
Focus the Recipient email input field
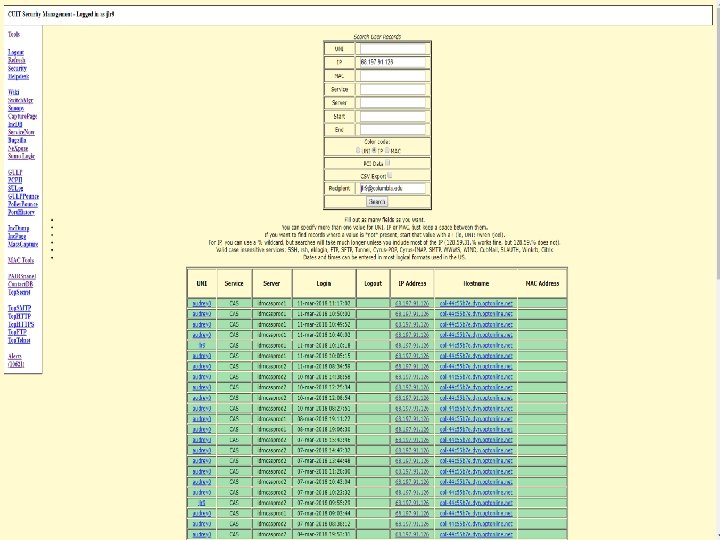click(x=393, y=188)
